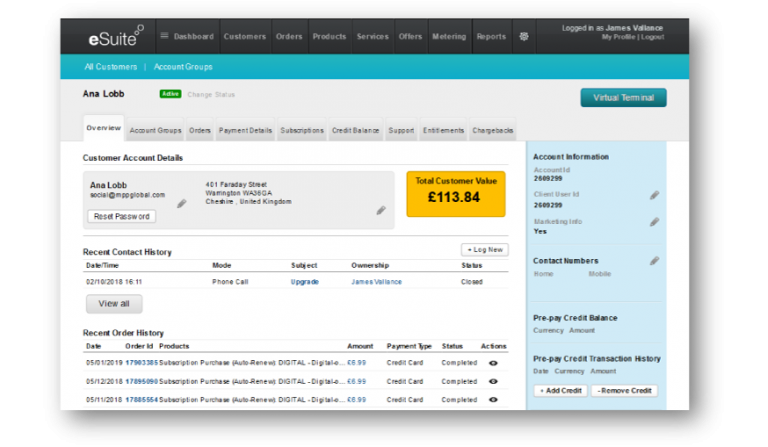The height and width of the screenshot is (447, 768).
Task: Click the yellow Total Customer Value box
Action: (x=455, y=193)
